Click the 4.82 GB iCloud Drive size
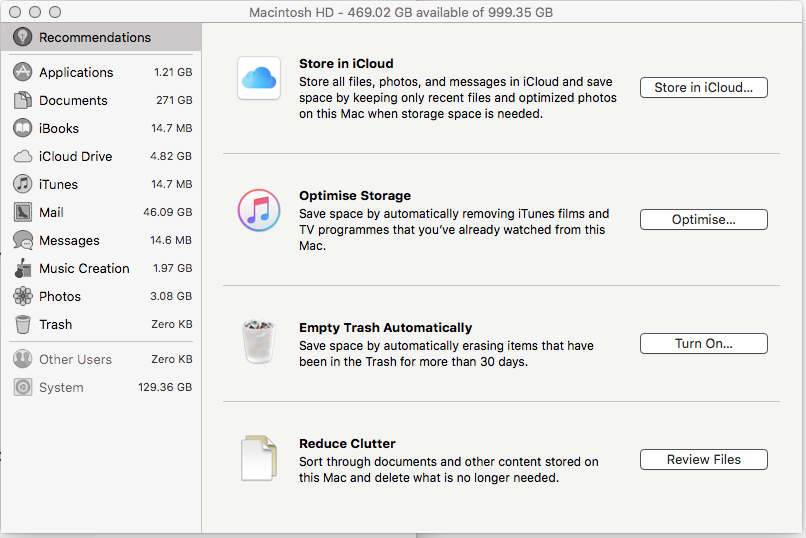806x538 pixels. tap(171, 156)
